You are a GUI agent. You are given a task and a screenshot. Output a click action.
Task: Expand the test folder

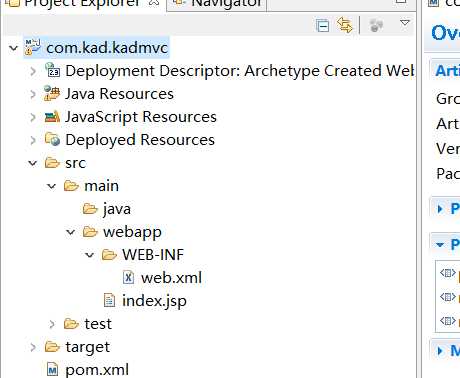(x=52, y=324)
